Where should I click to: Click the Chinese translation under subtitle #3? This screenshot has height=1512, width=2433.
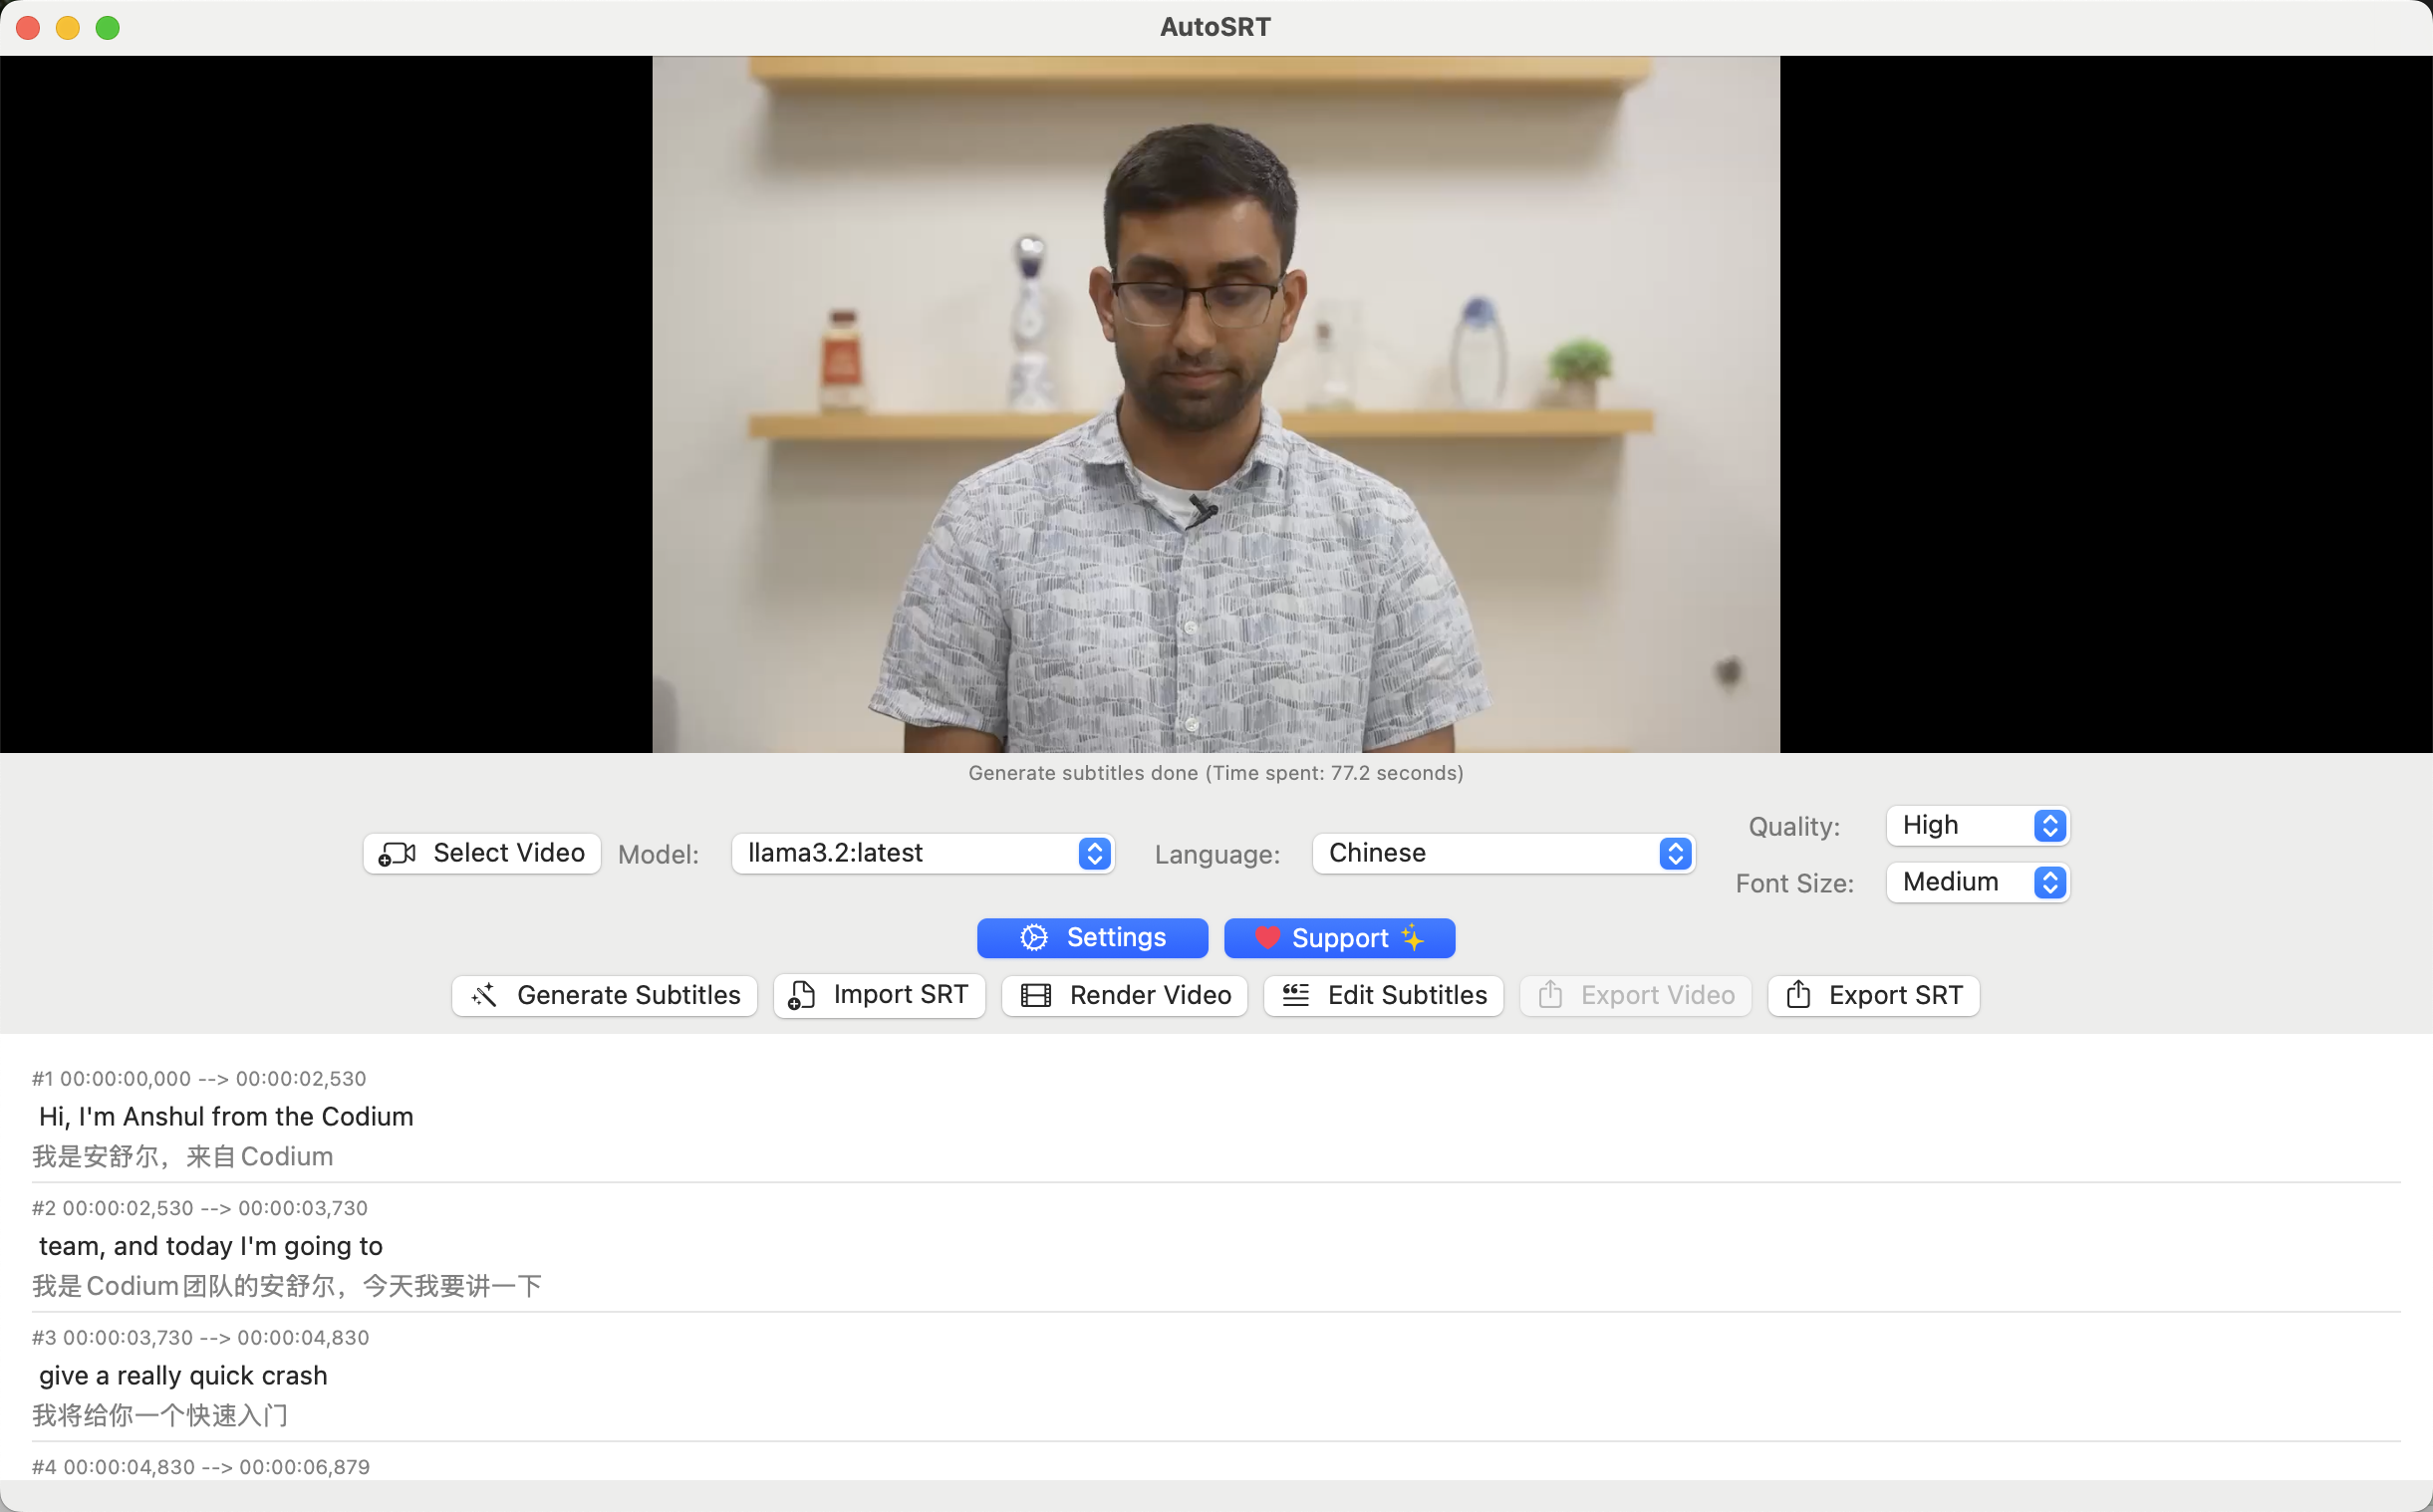point(160,1415)
